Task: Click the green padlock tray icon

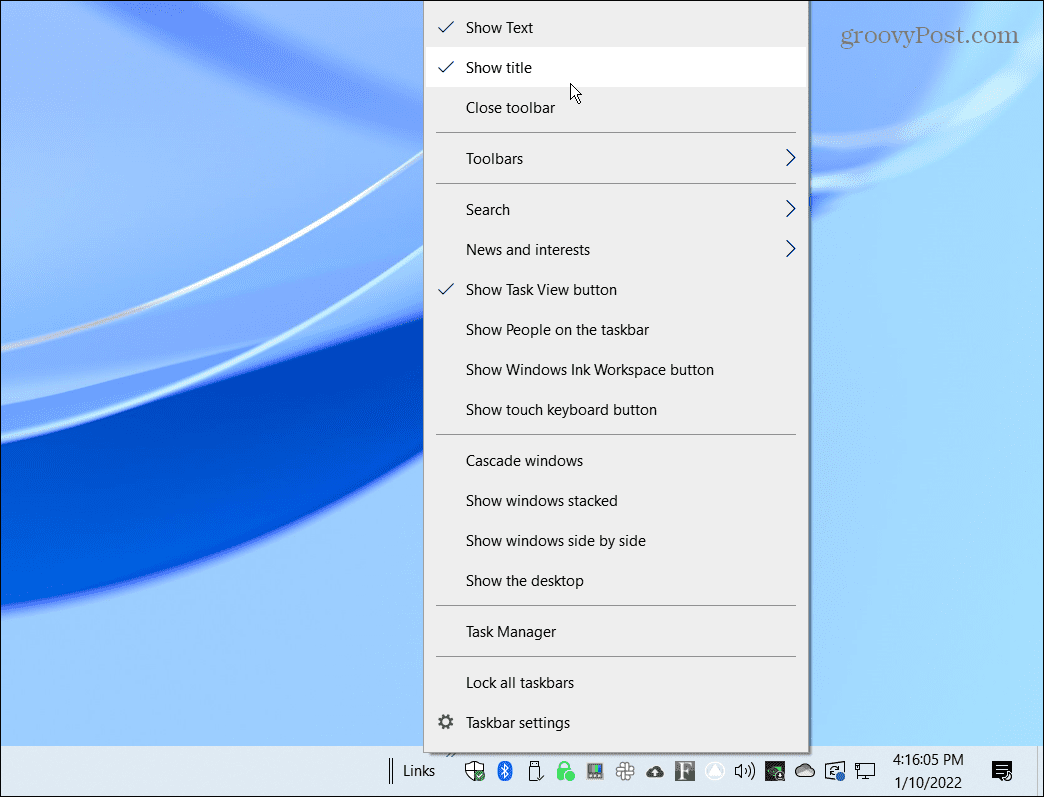Action: (x=565, y=771)
